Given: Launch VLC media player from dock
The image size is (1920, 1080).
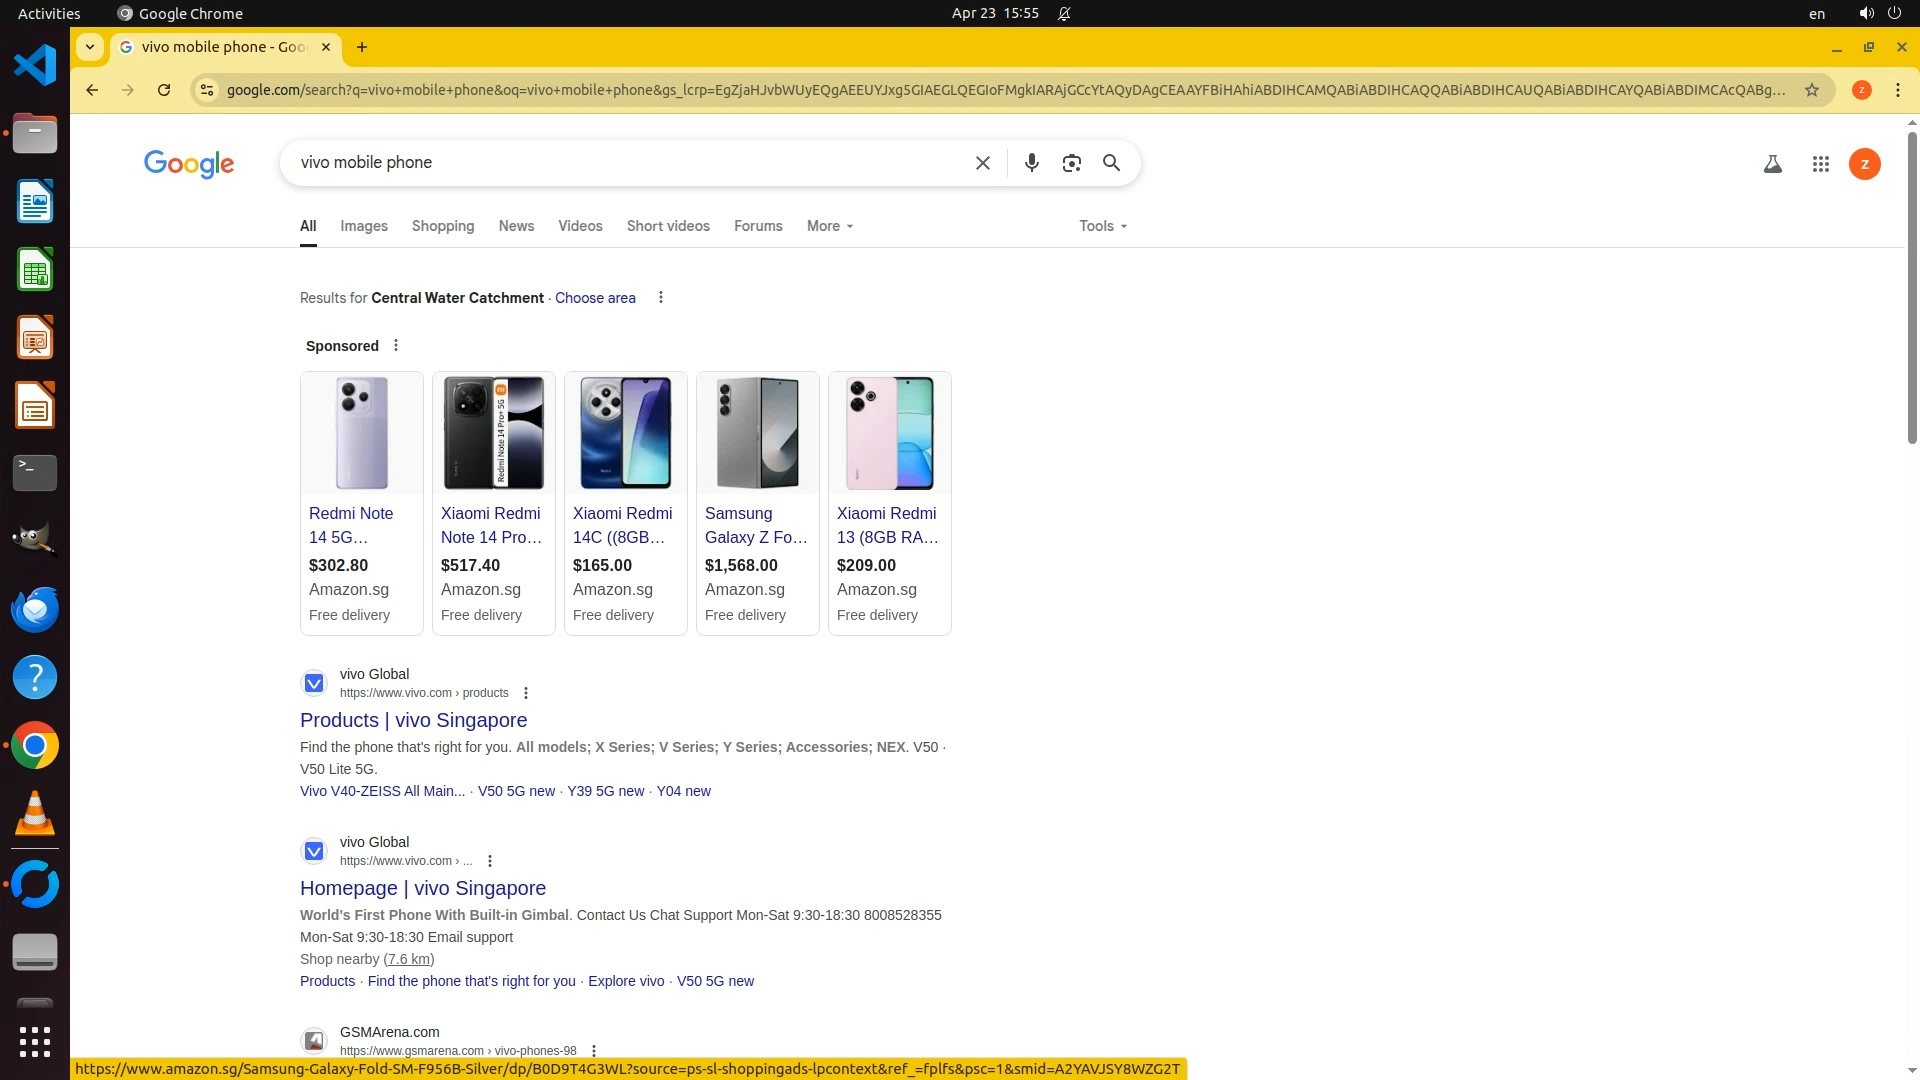Looking at the screenshot, I should [x=35, y=814].
